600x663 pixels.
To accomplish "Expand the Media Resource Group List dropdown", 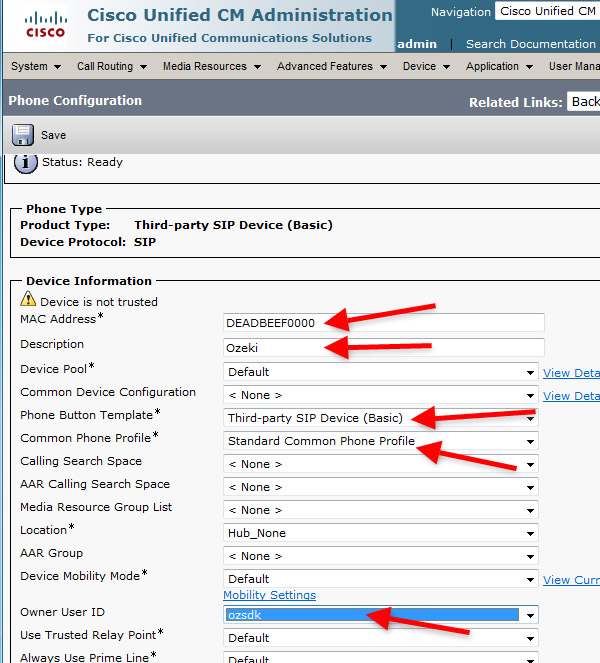I will coord(381,510).
